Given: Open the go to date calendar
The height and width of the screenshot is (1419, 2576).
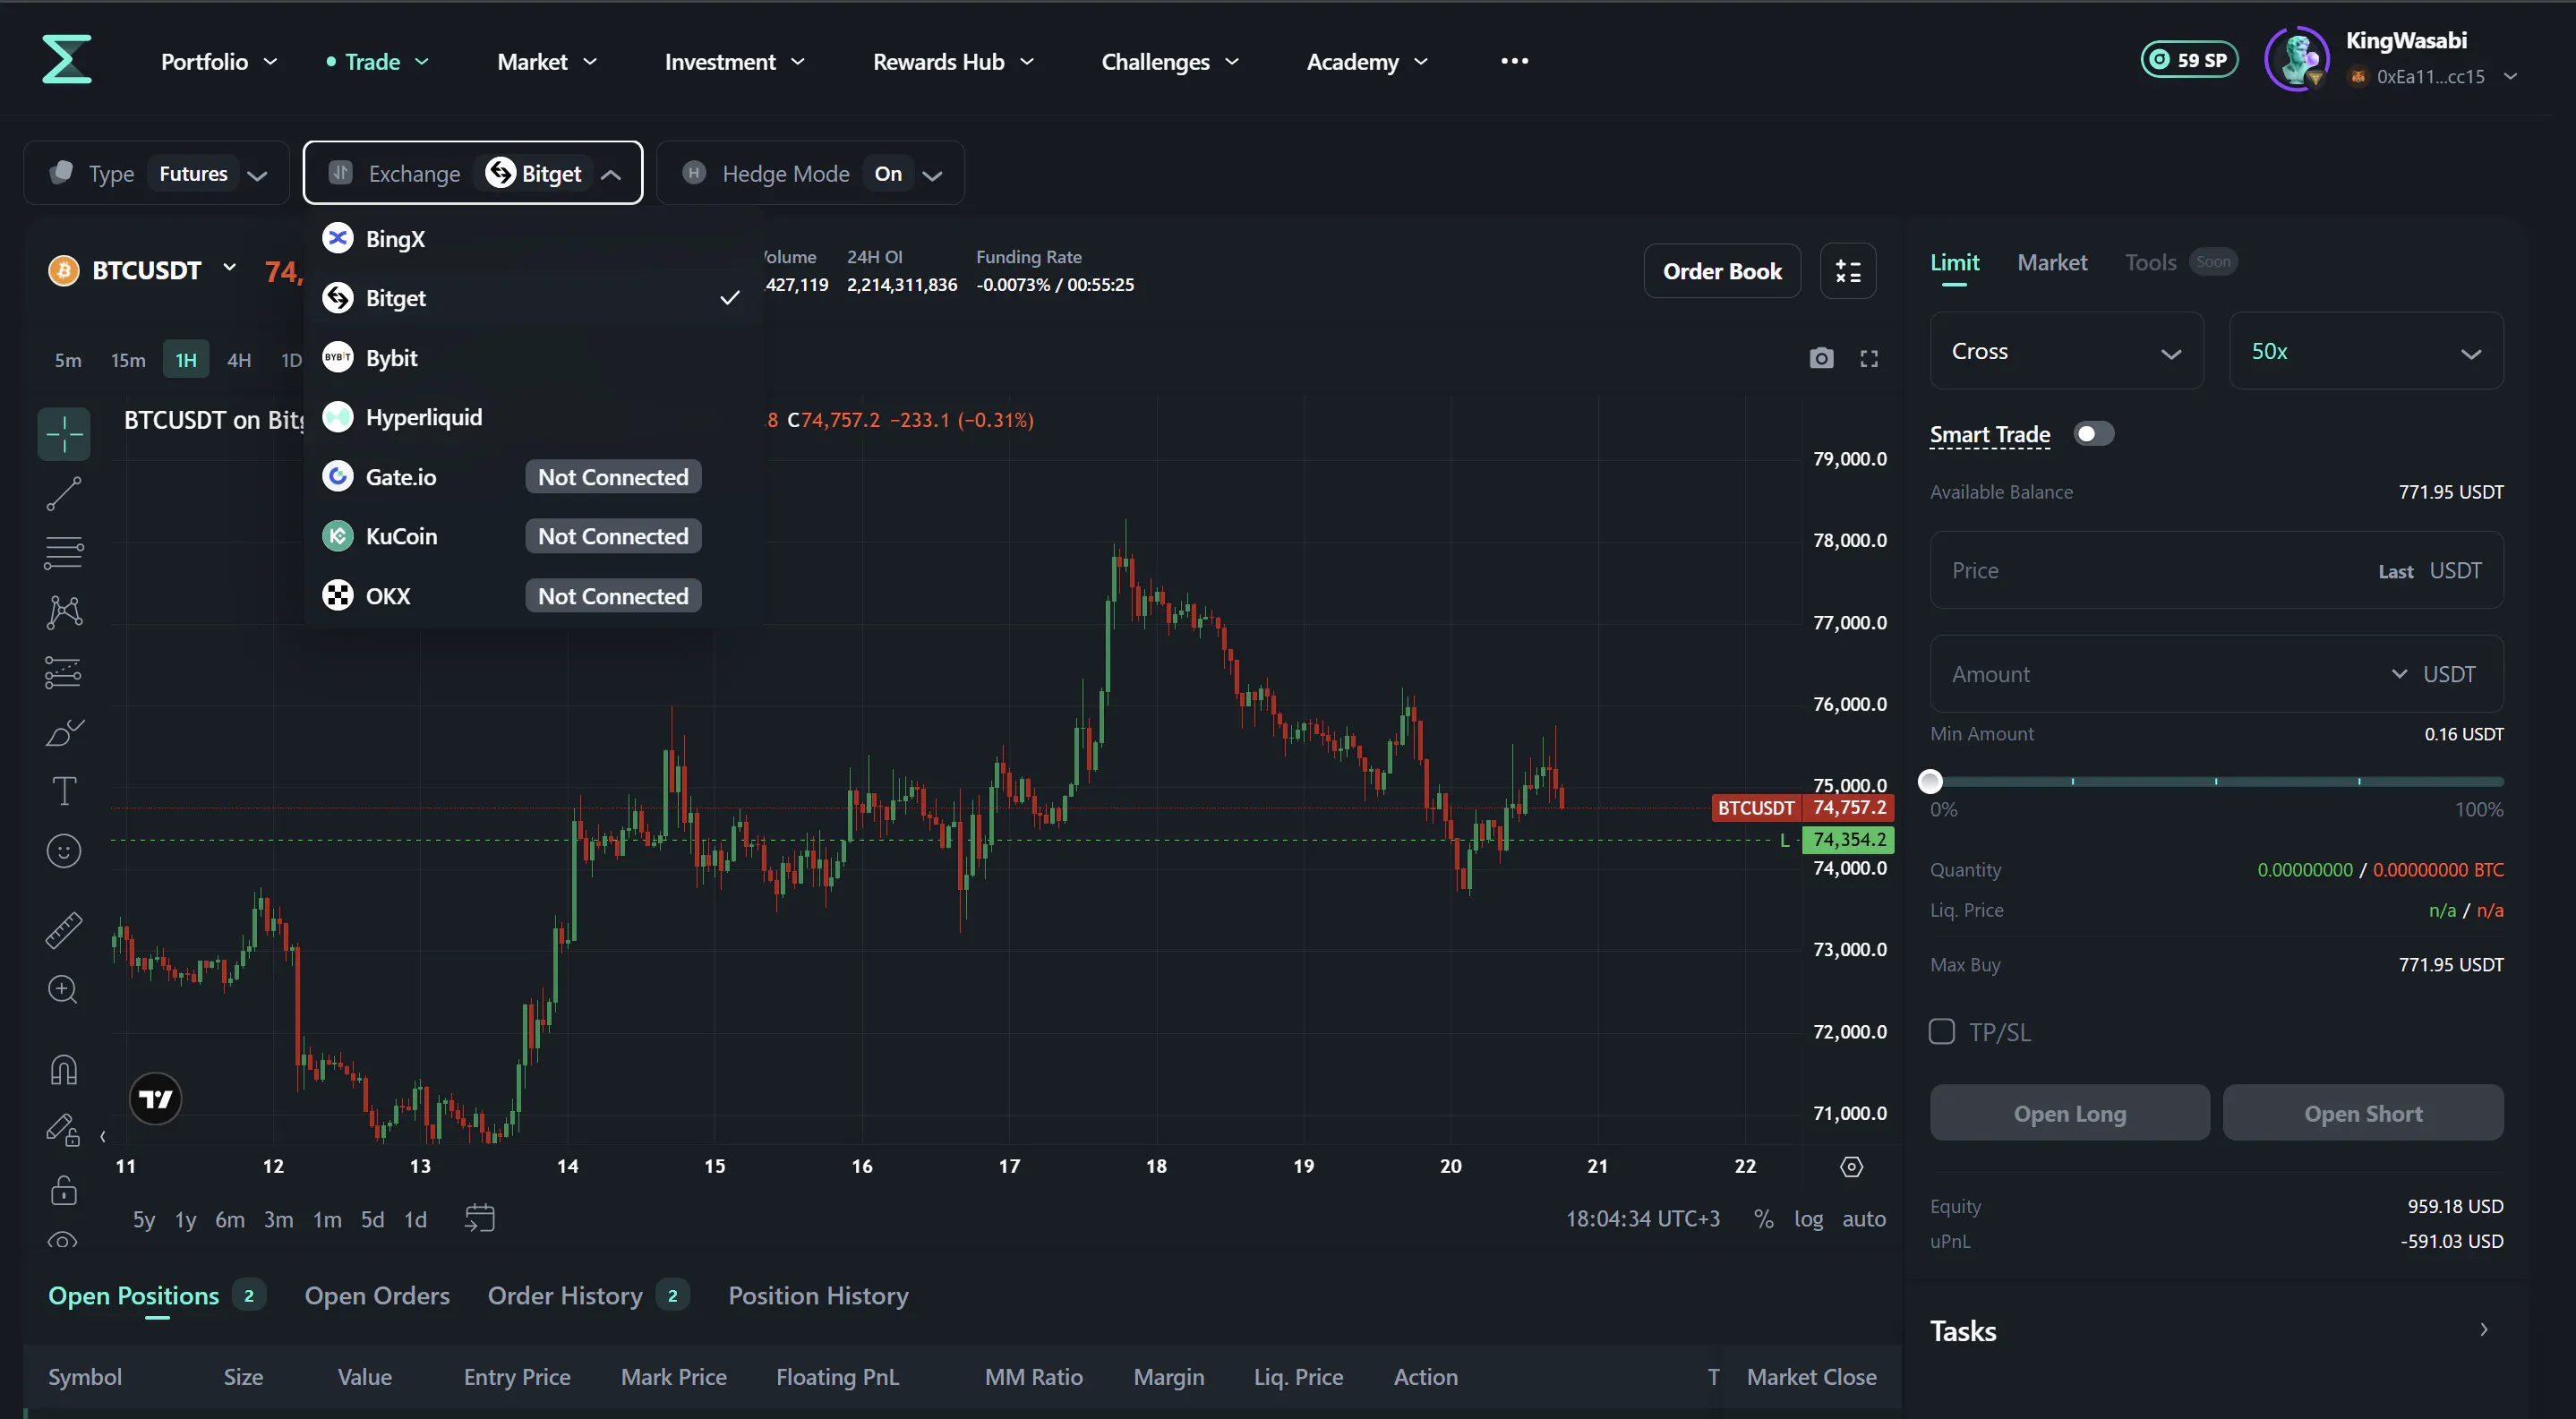Looking at the screenshot, I should tap(480, 1218).
